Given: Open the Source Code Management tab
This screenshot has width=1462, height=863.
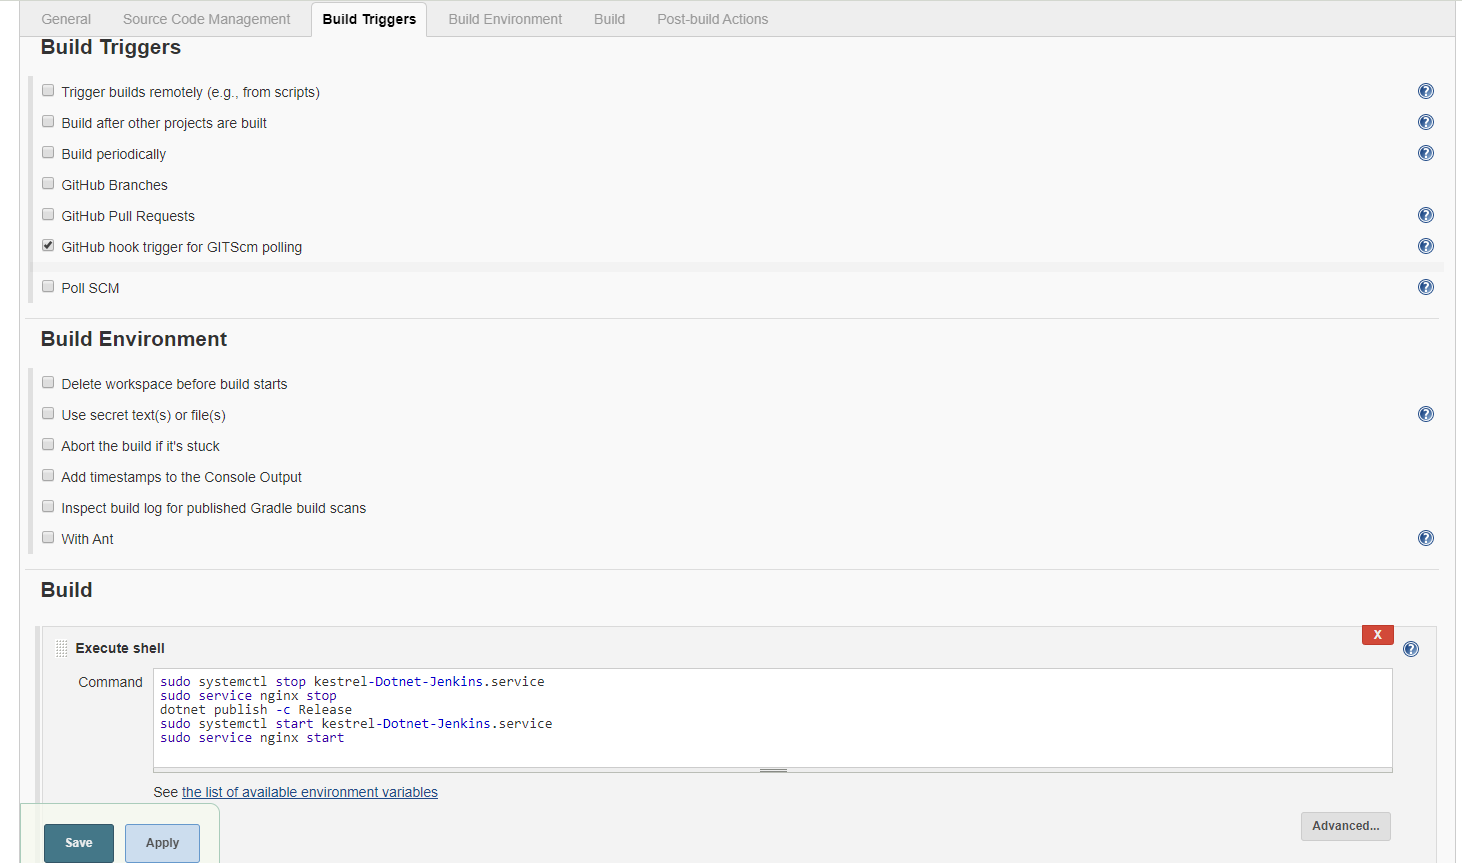Looking at the screenshot, I should (x=207, y=19).
